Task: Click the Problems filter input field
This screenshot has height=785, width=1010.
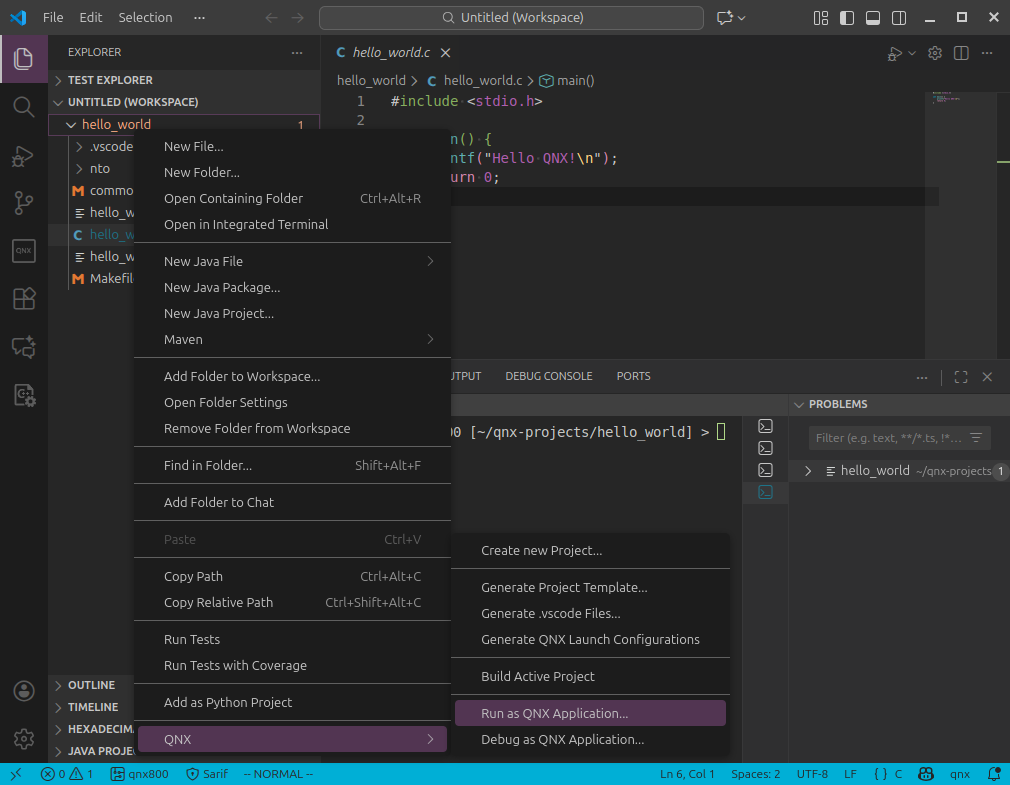Action: (x=885, y=438)
